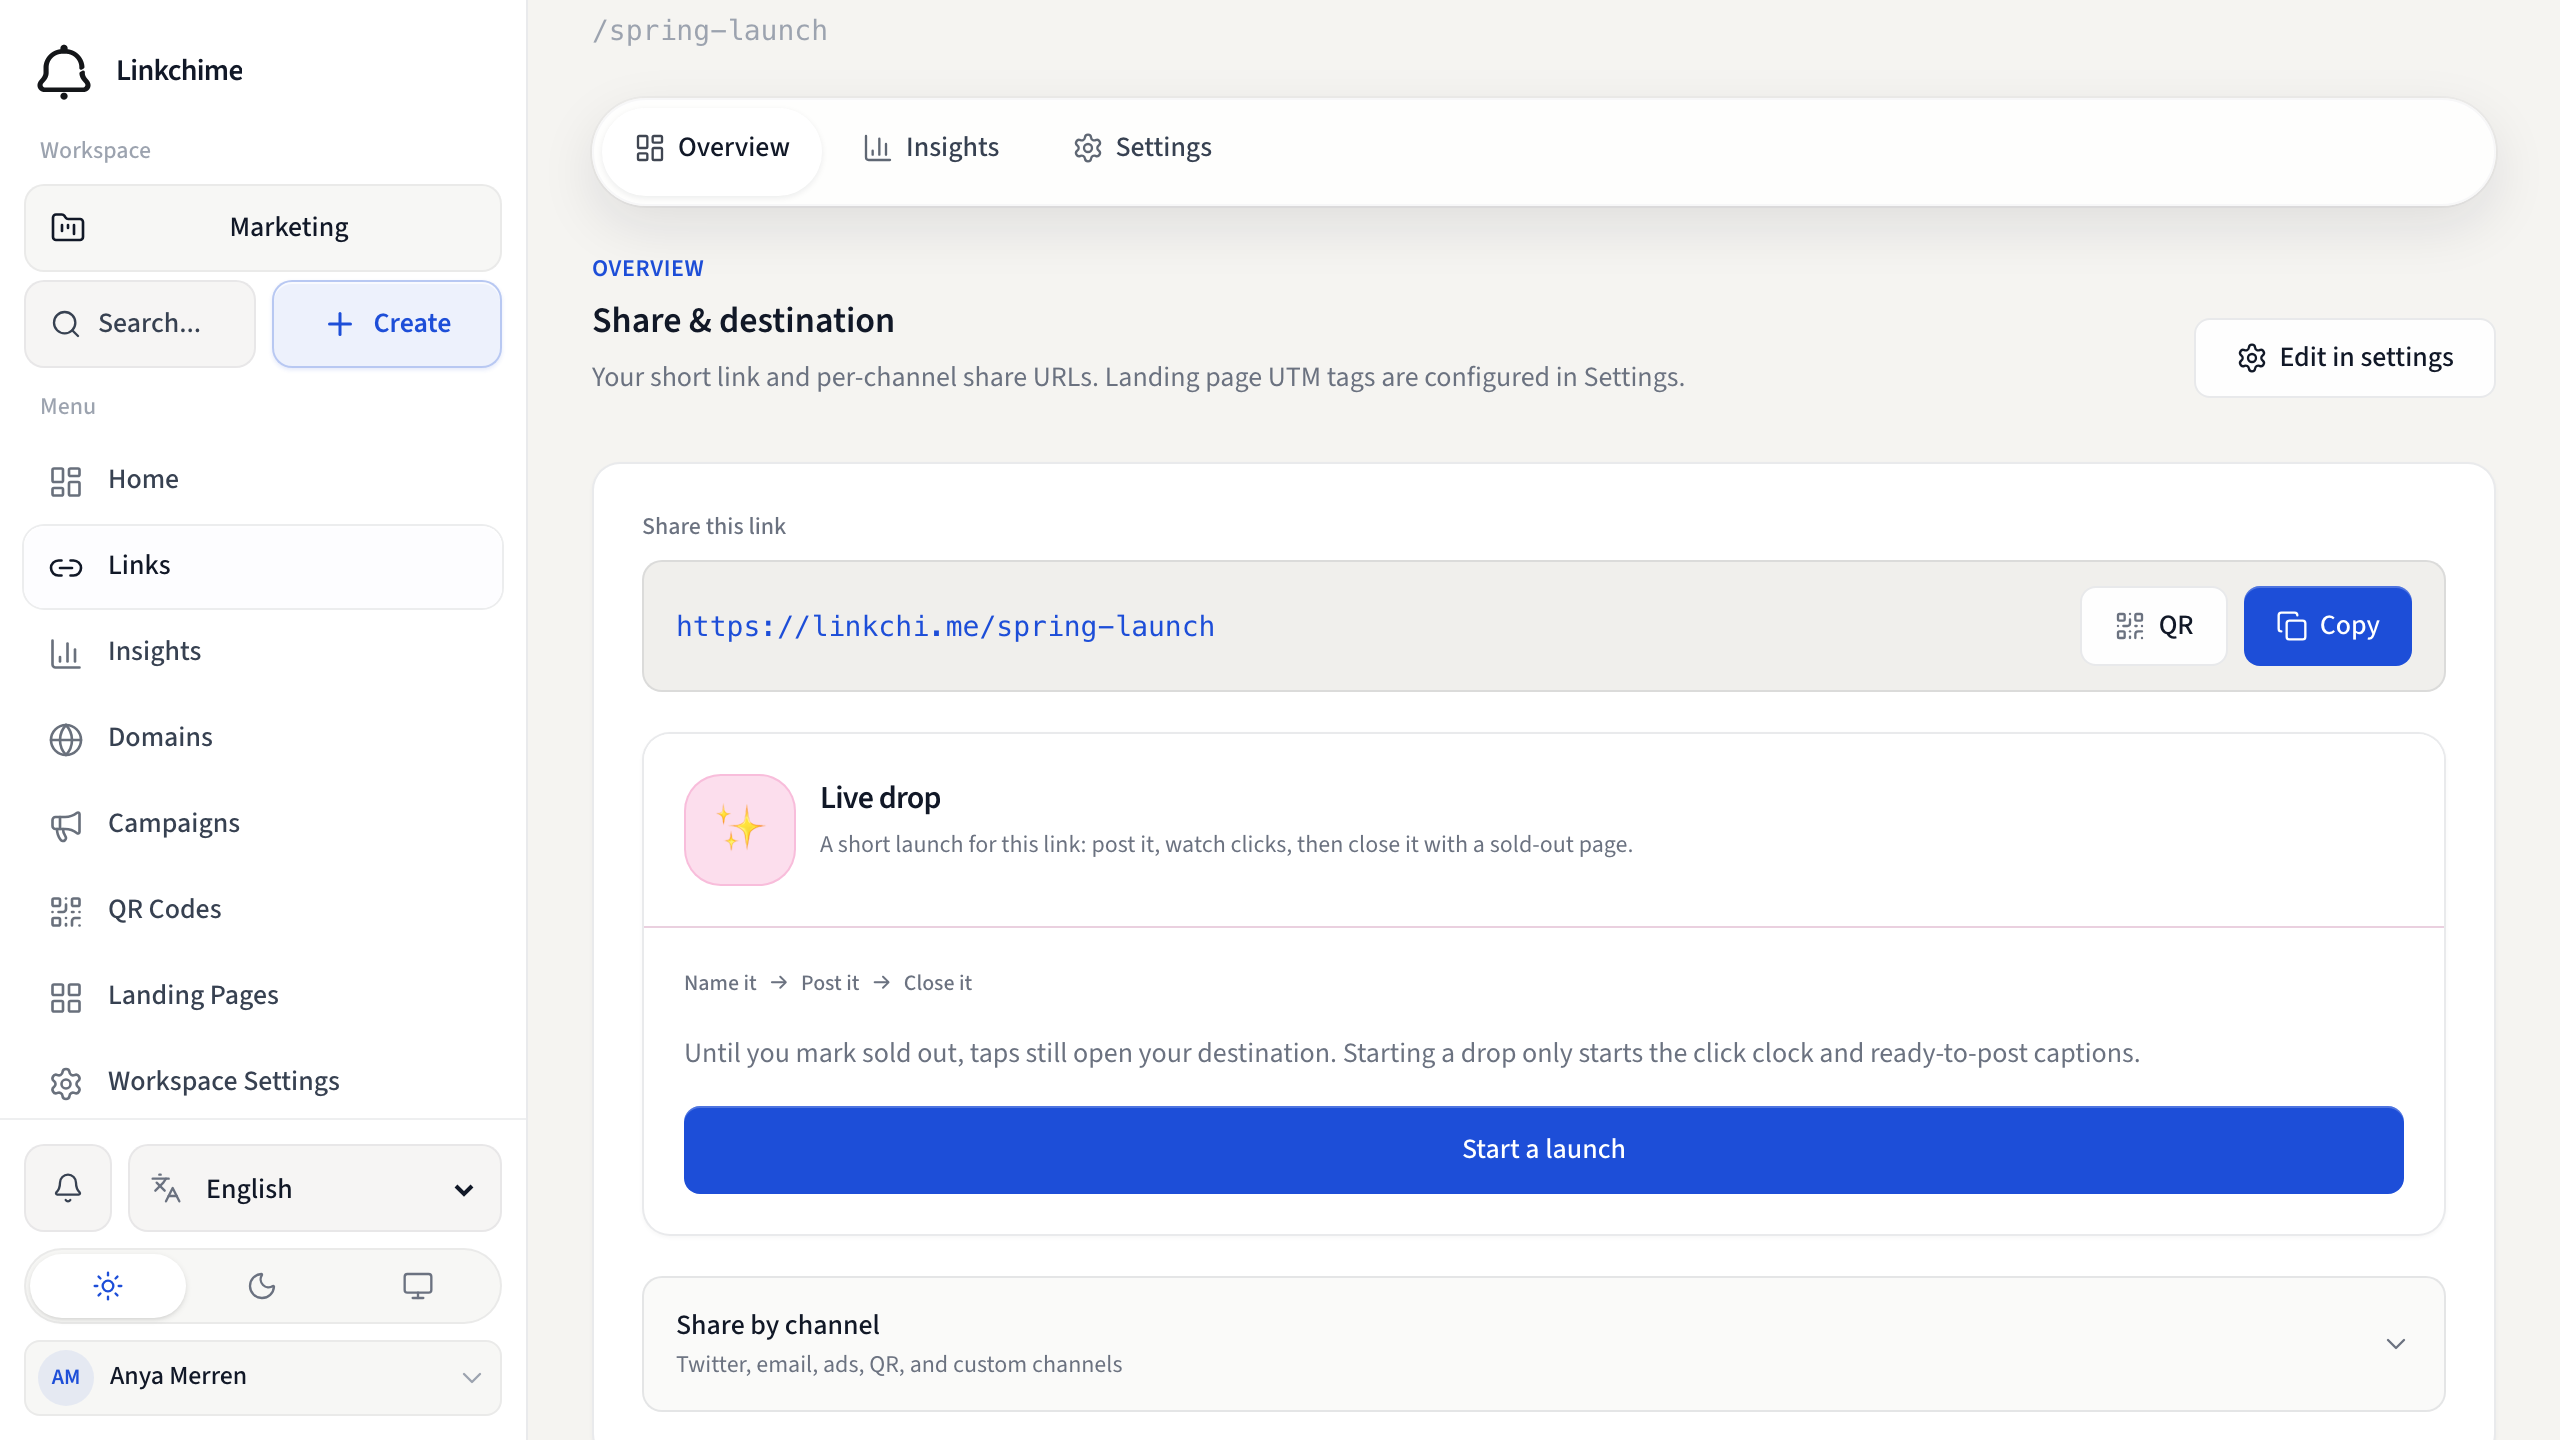
Task: Switch to light theme sun icon
Action: point(108,1286)
